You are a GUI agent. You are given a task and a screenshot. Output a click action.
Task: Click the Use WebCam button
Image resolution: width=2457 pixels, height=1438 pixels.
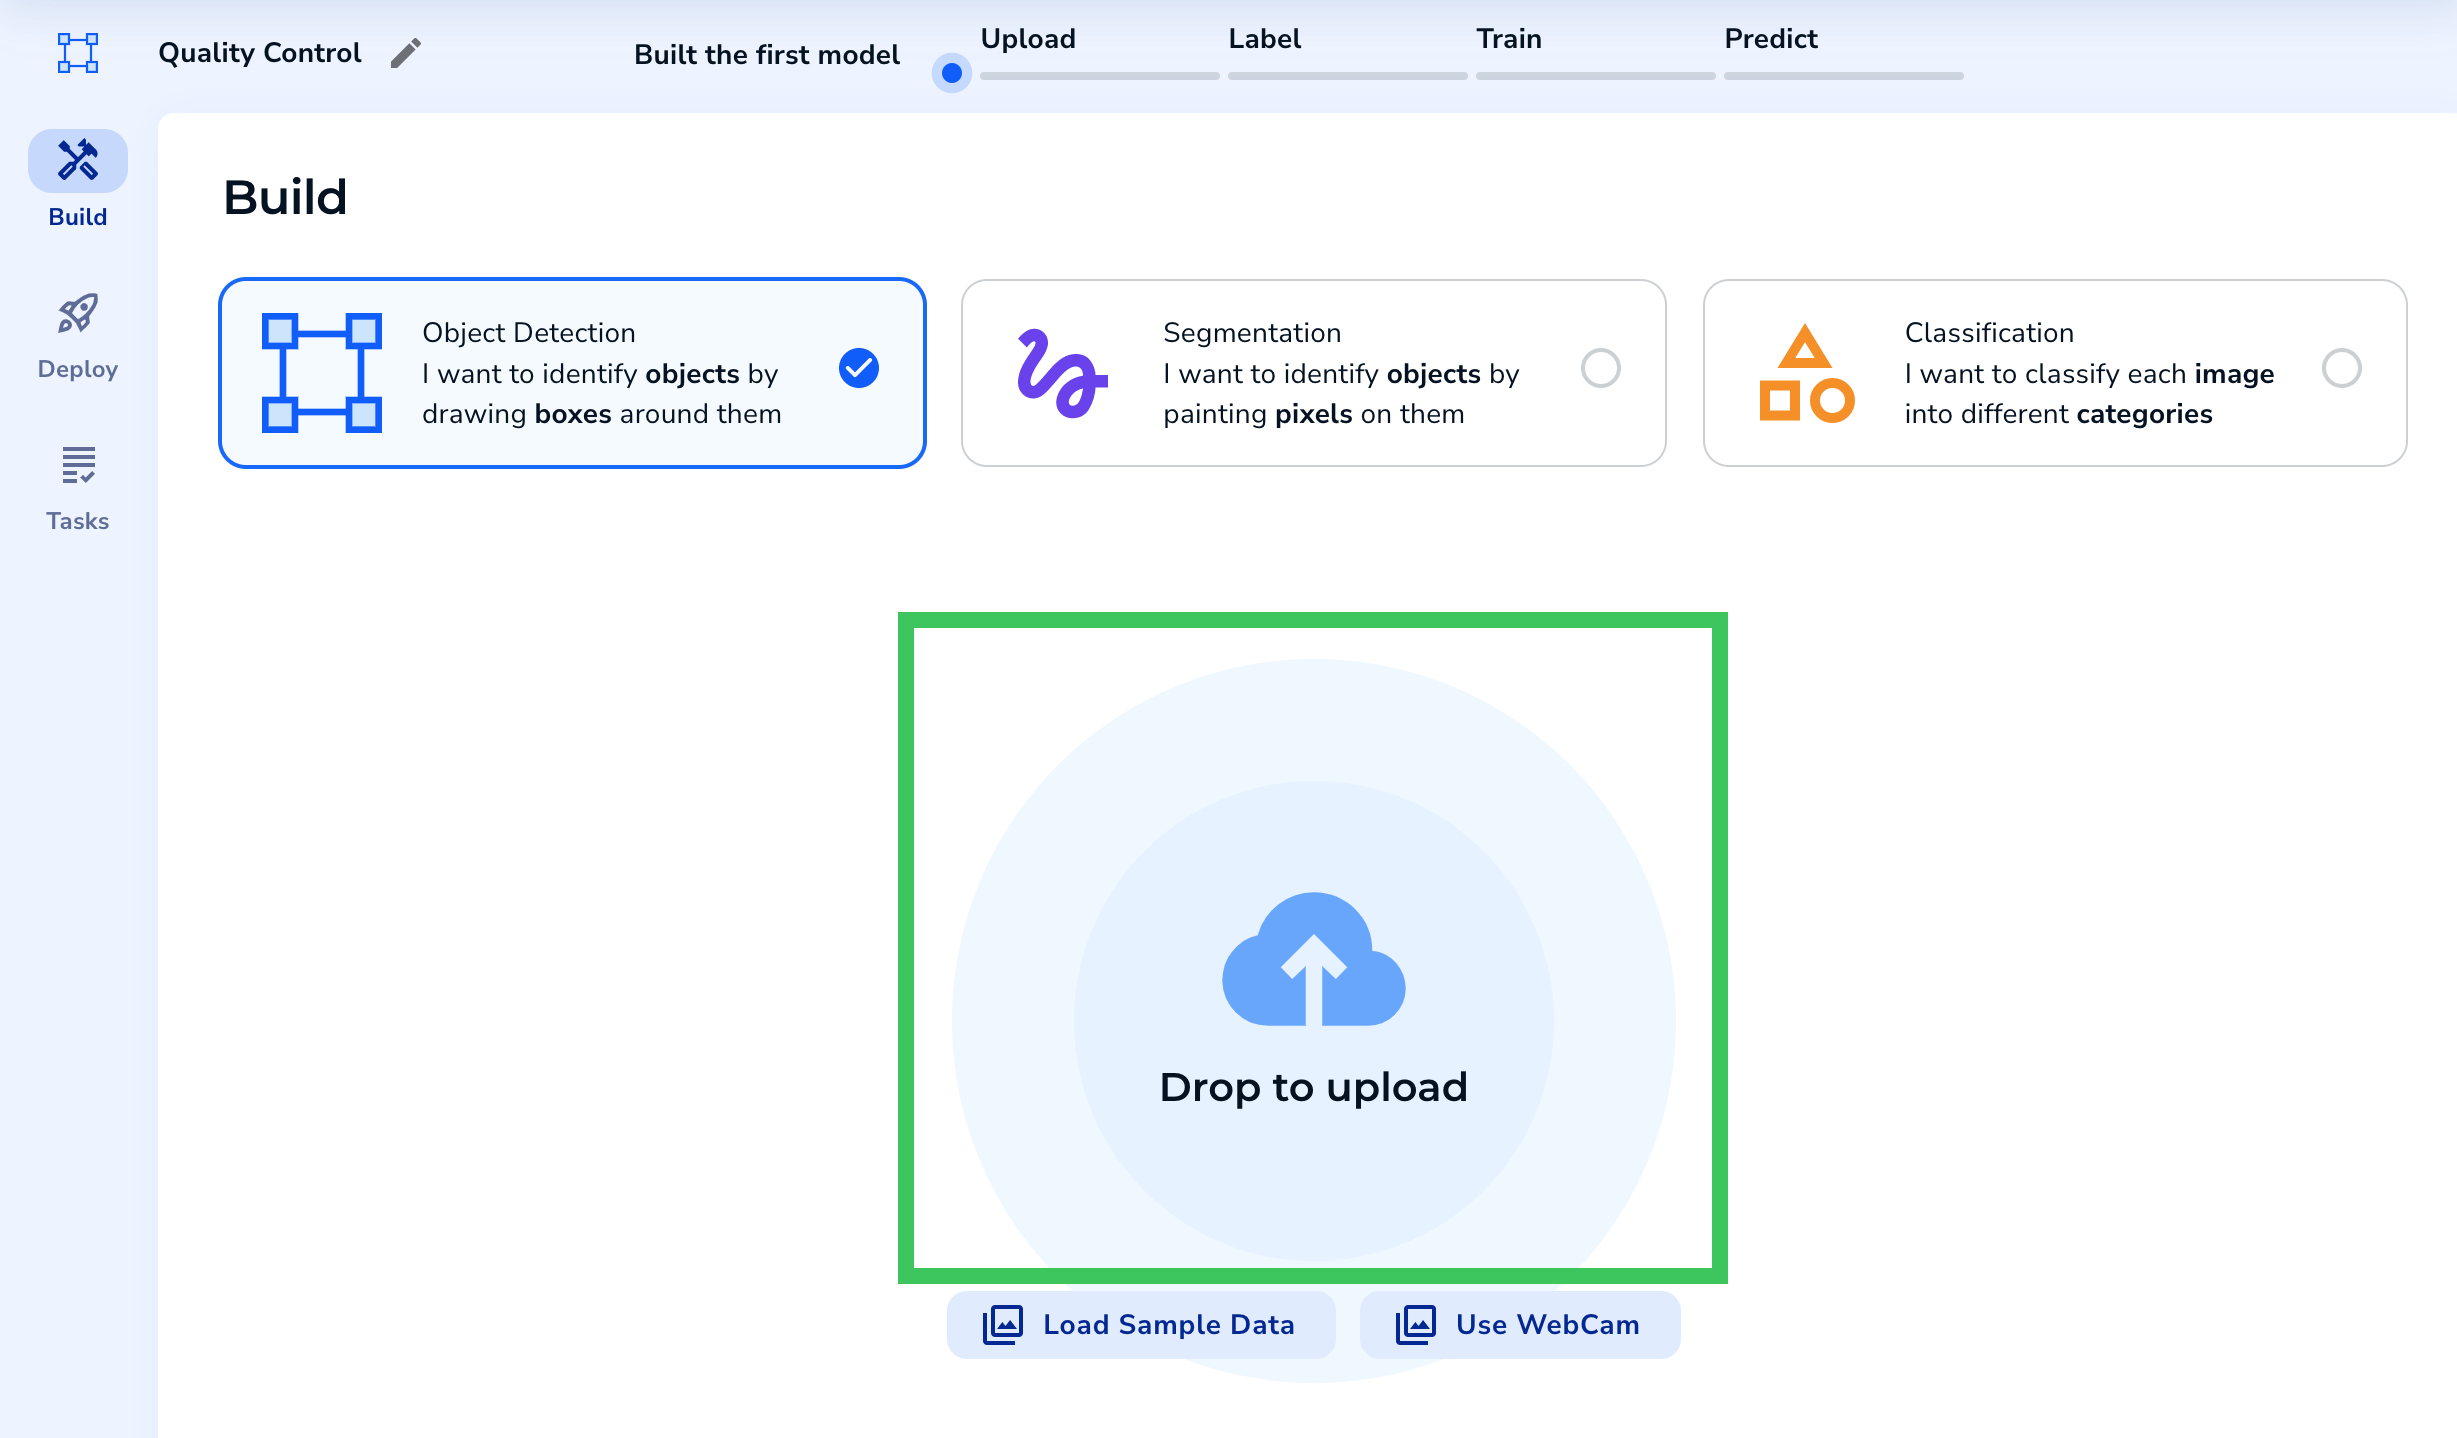1519,1325
